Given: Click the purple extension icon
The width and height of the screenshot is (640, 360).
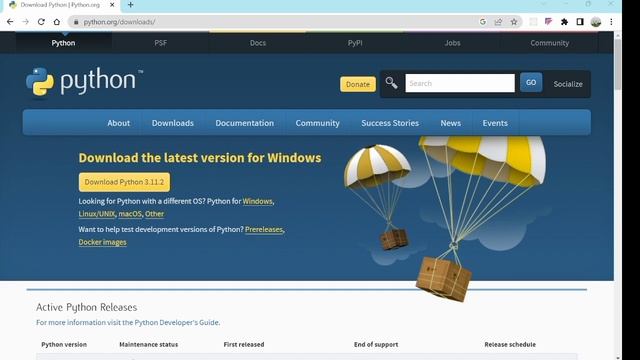Looking at the screenshot, I should coord(548,22).
